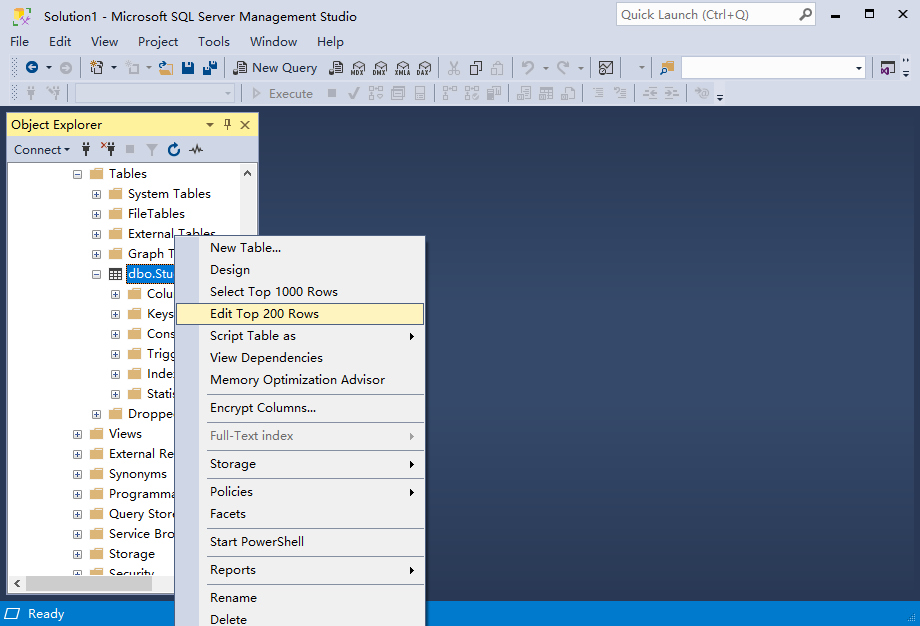Refresh the Object Explorer tree
The width and height of the screenshot is (920, 626).
tap(174, 150)
